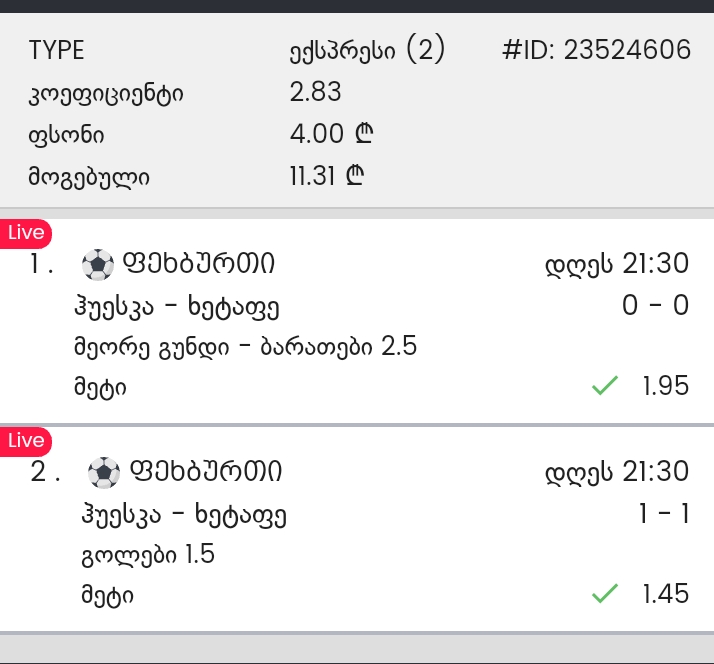Viewport: 714px width, 664px height.
Task: Click the total coefficient 2.83
Action: 315,92
